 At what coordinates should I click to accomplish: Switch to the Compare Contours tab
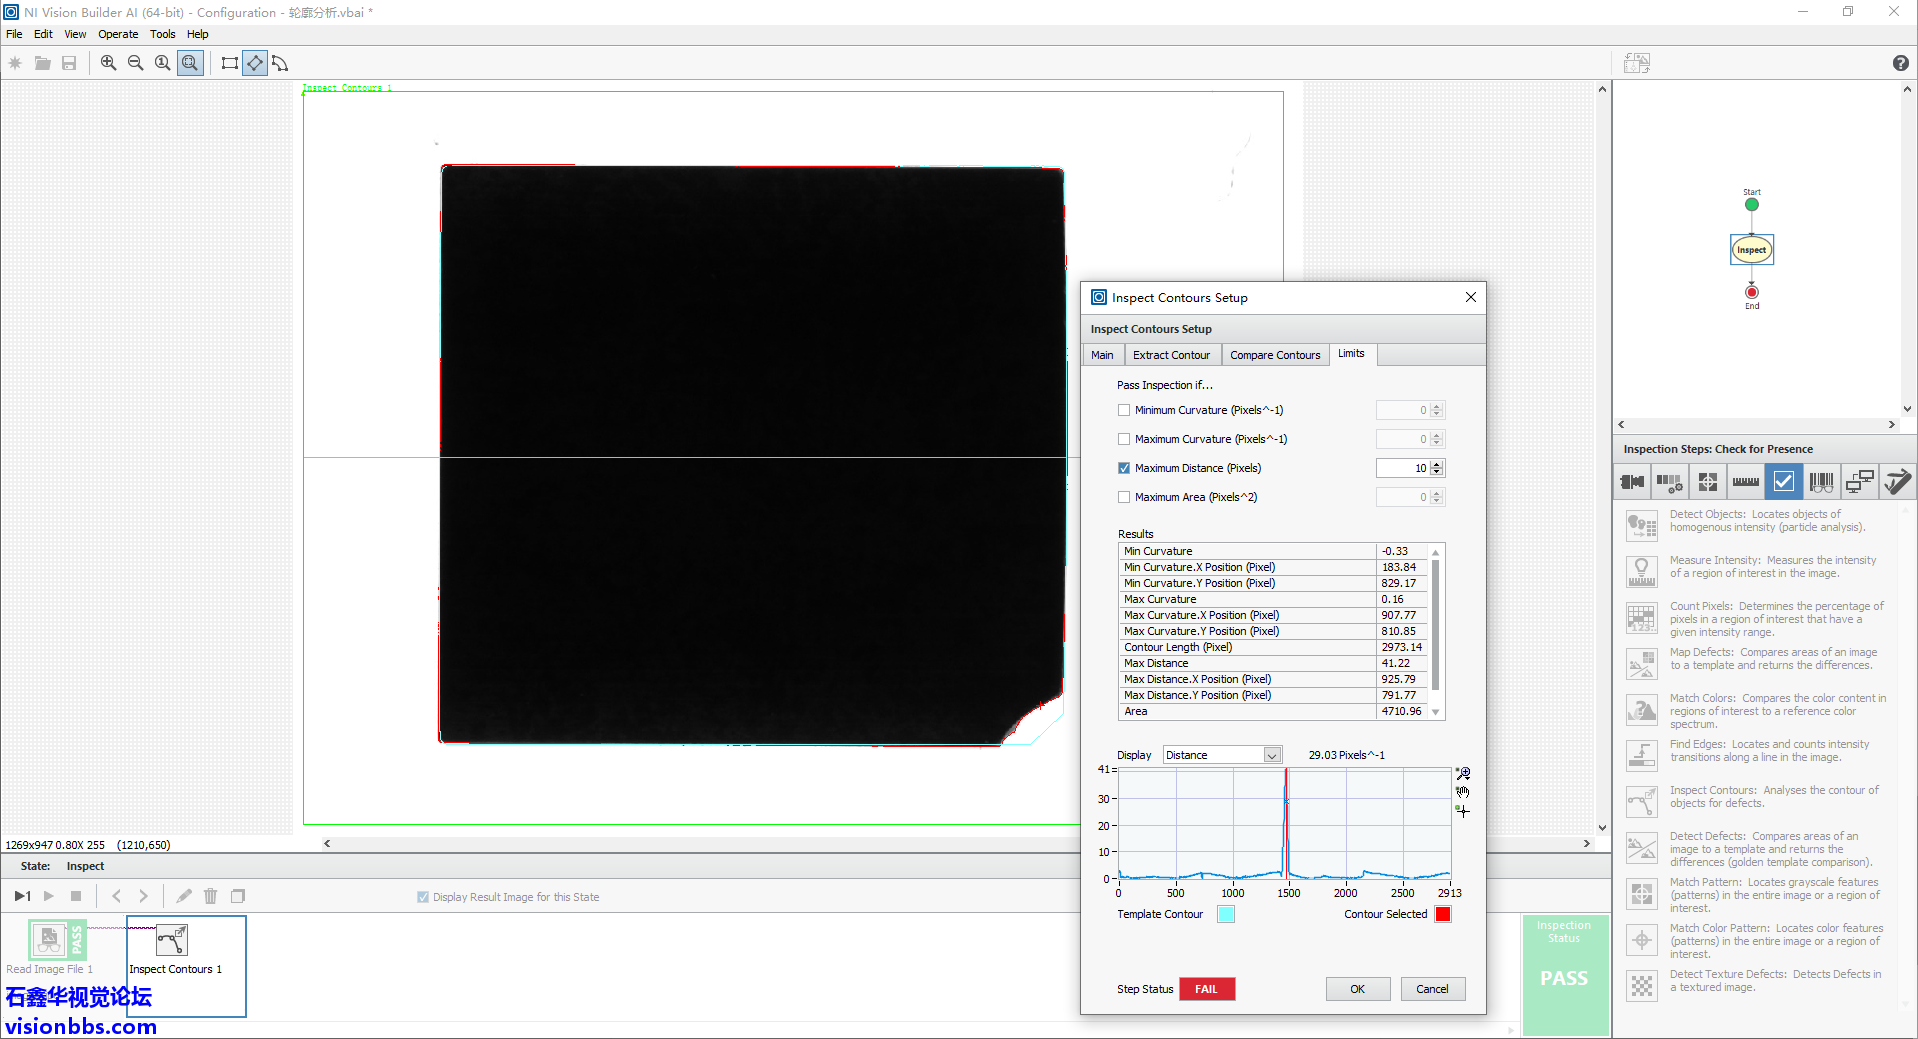(1274, 355)
